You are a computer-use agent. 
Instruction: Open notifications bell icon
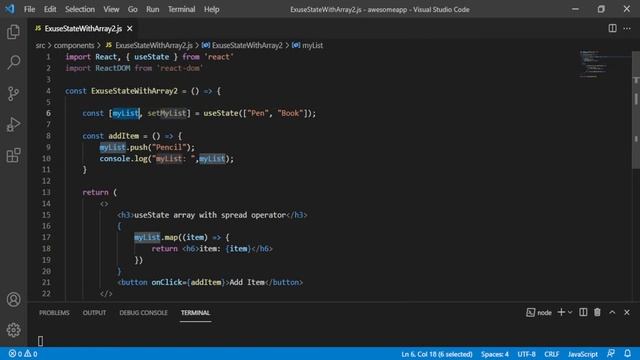coord(627,353)
